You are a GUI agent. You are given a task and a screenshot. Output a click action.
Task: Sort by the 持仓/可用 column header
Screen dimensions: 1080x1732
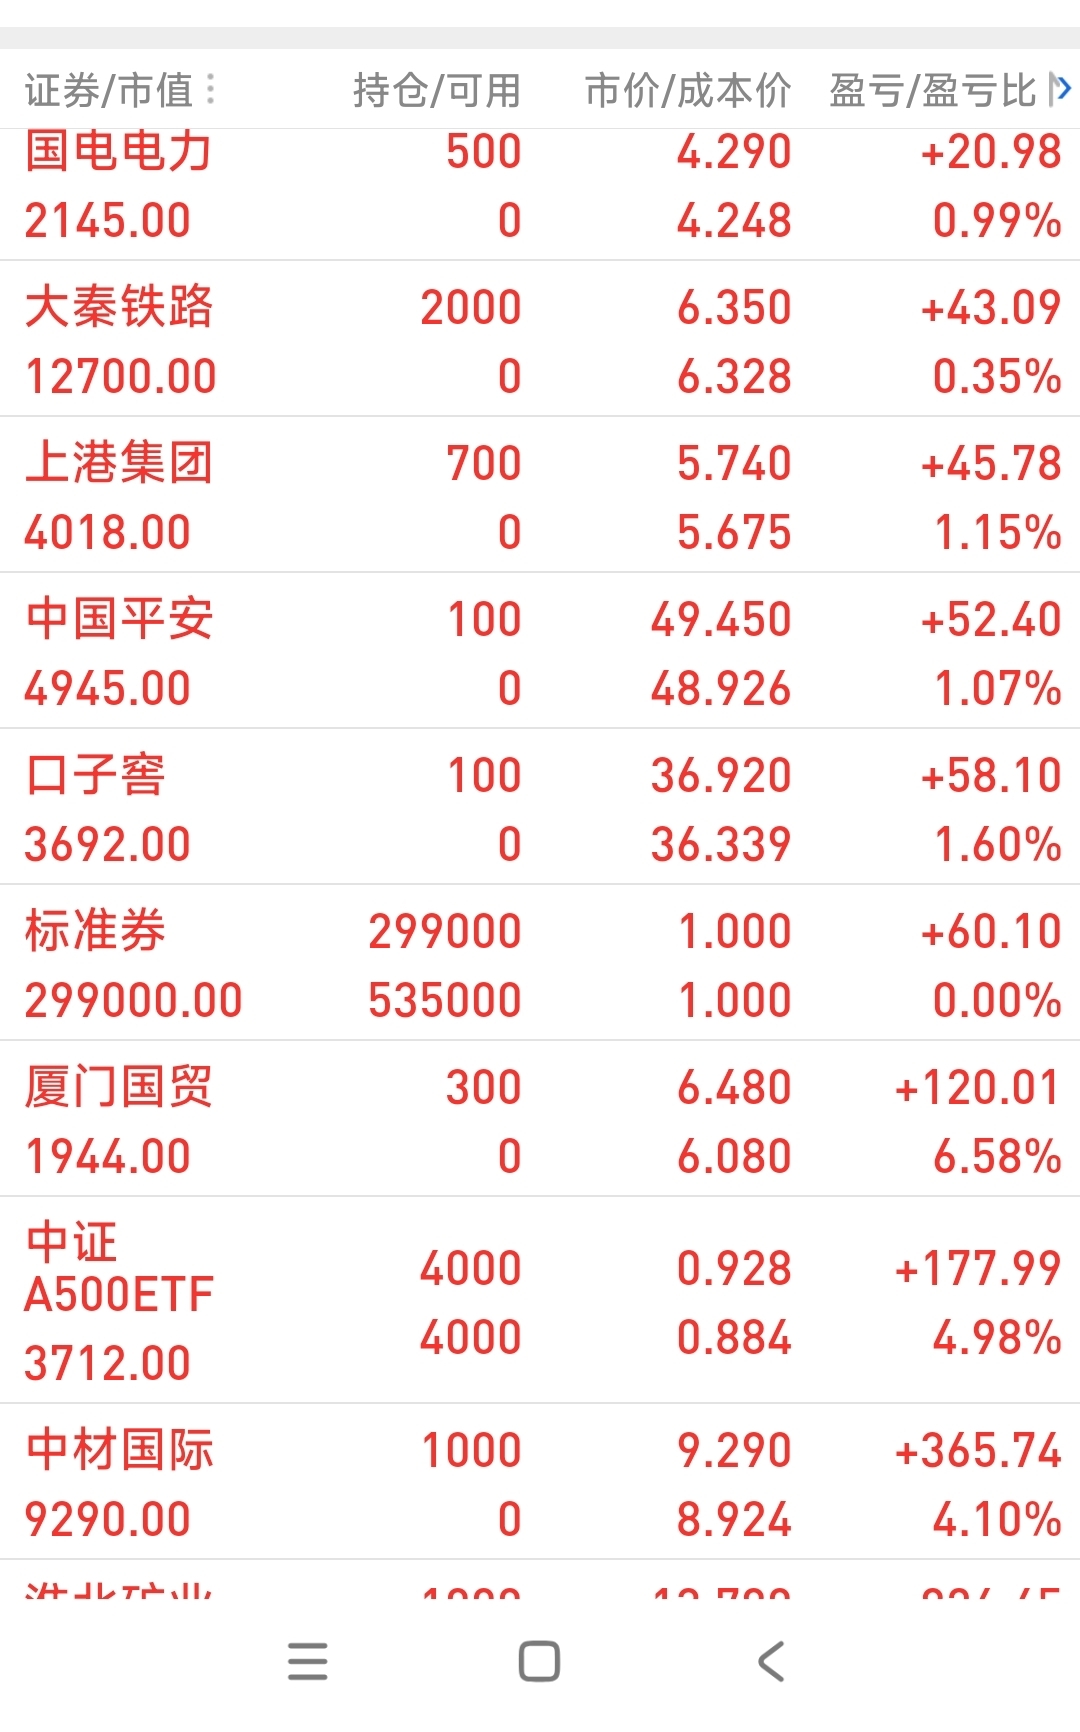pyautogui.click(x=436, y=90)
